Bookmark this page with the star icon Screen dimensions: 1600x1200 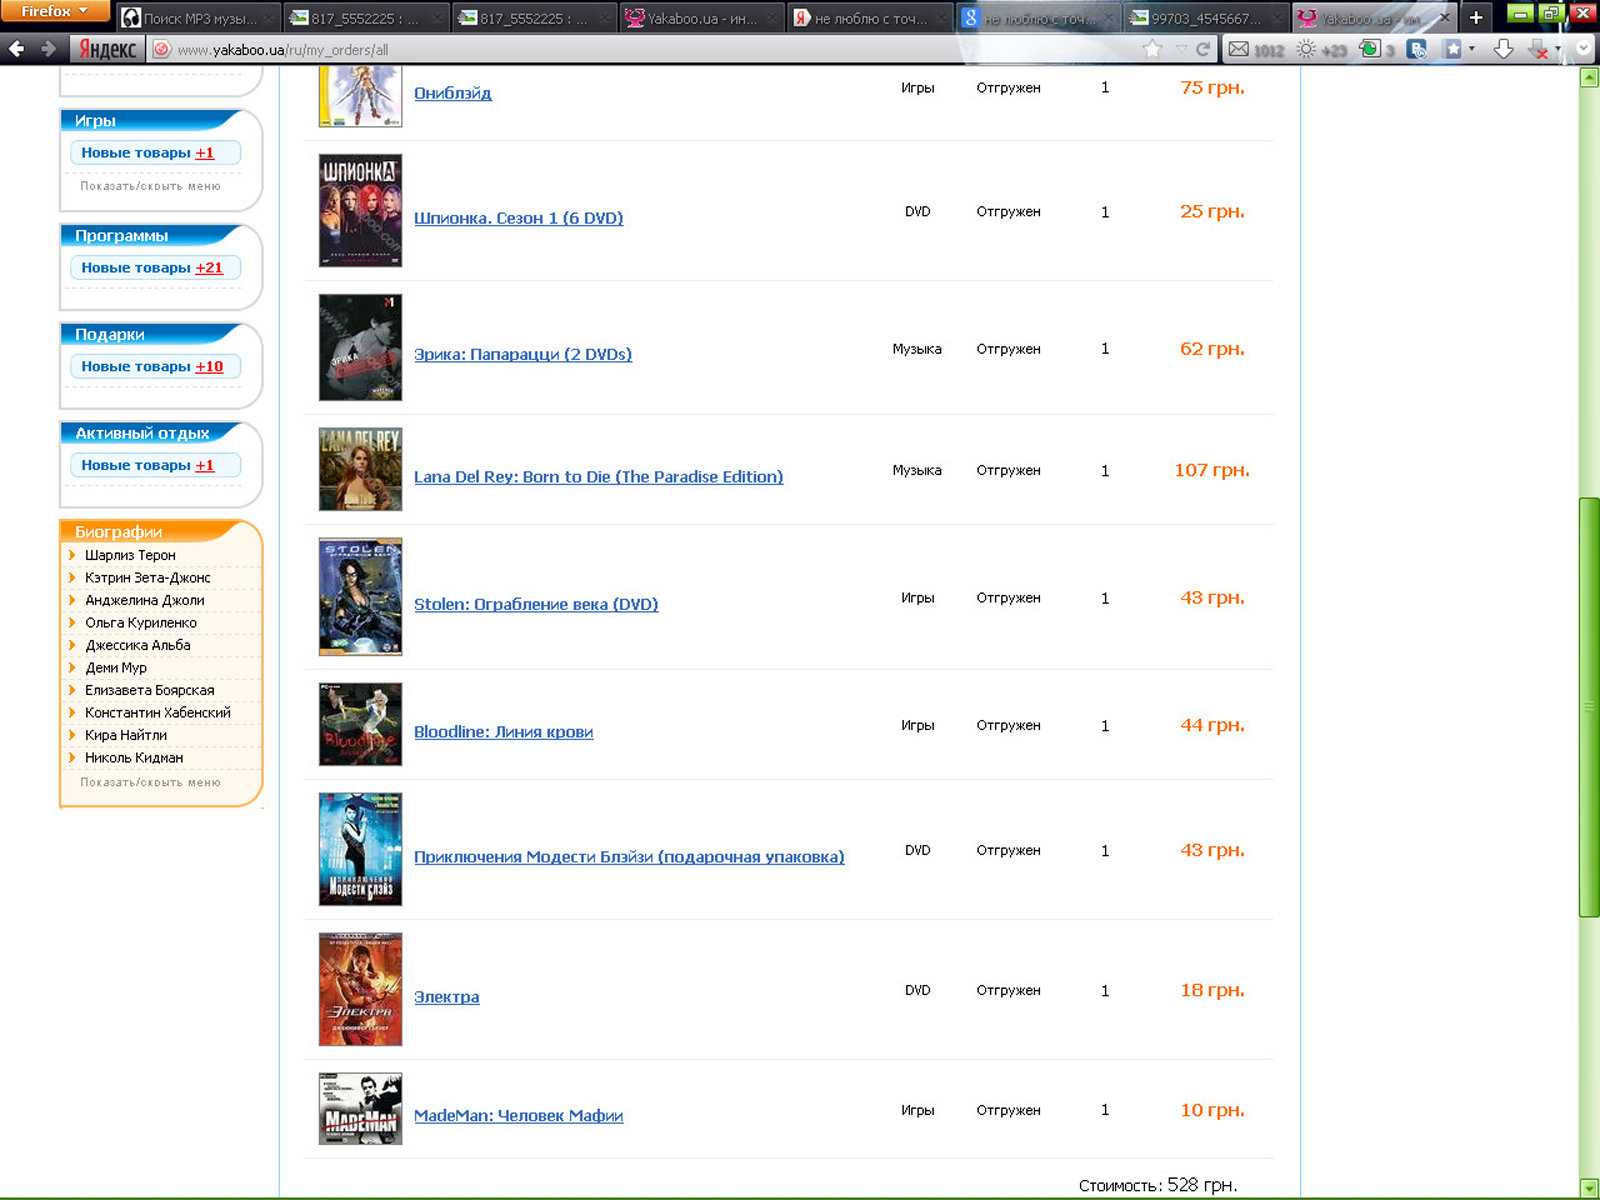[1153, 49]
